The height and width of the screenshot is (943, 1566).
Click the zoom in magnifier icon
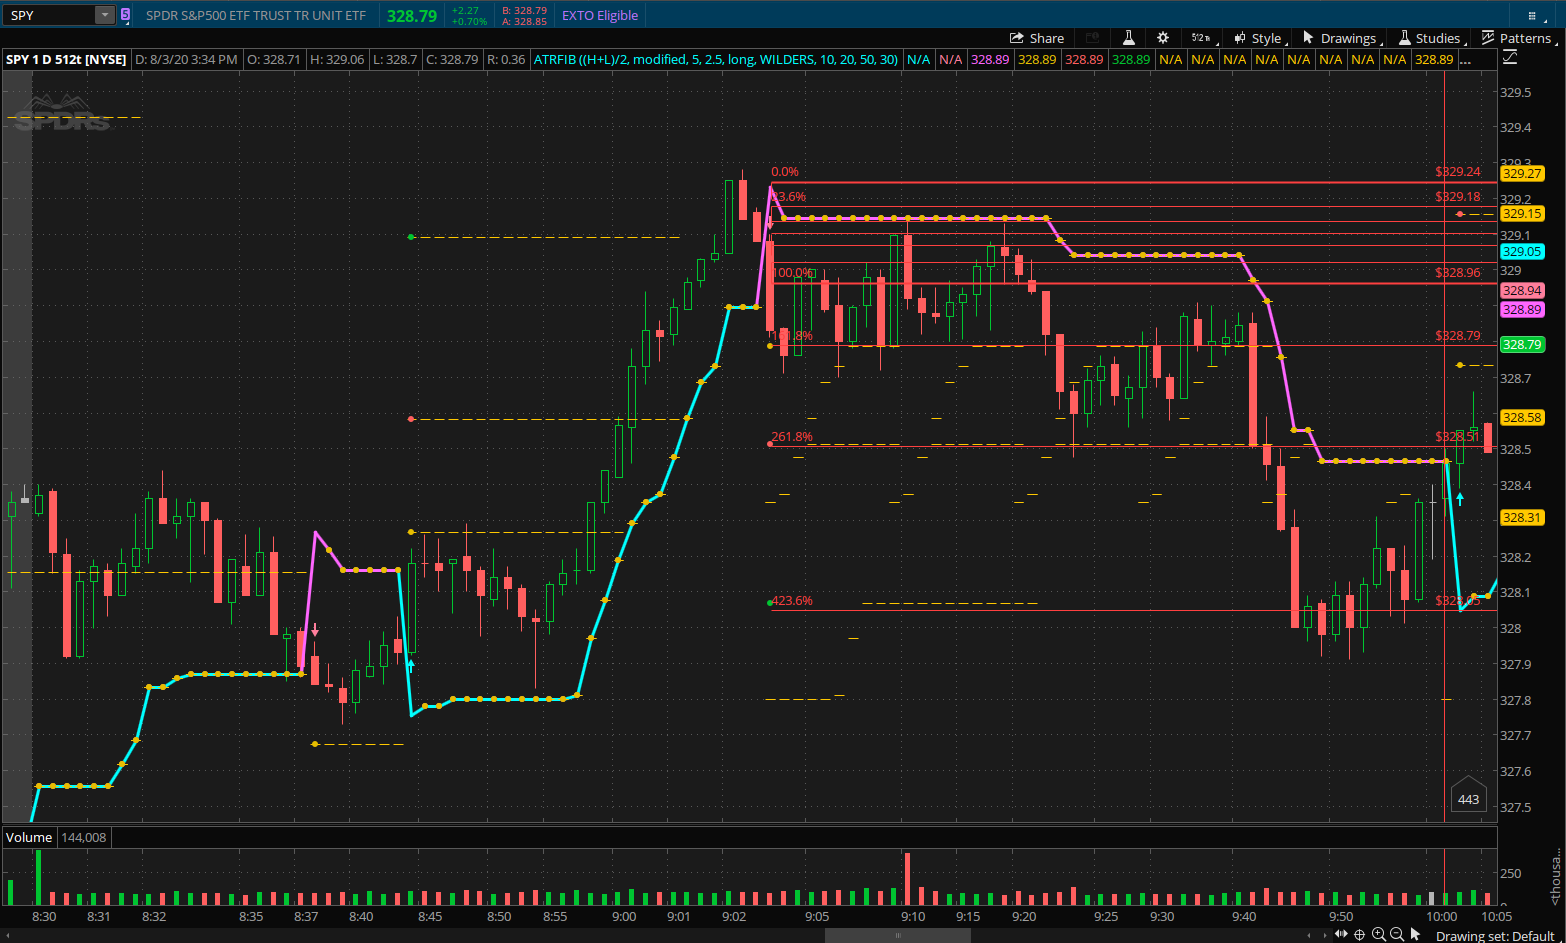(x=1379, y=934)
